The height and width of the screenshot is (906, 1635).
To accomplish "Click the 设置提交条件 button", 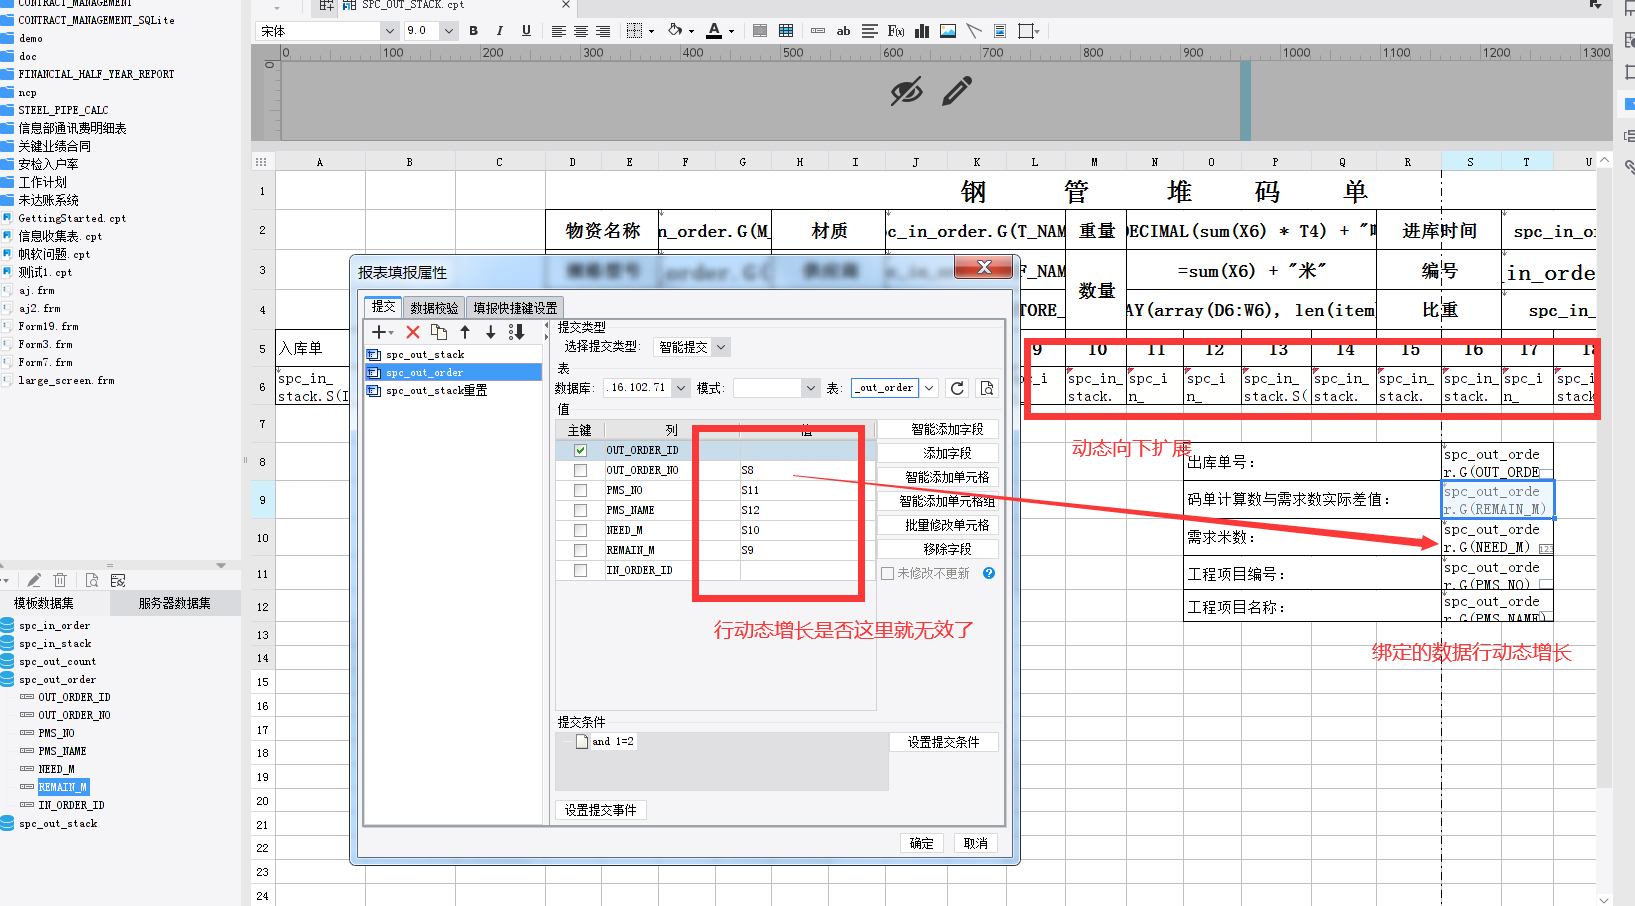I will [943, 742].
